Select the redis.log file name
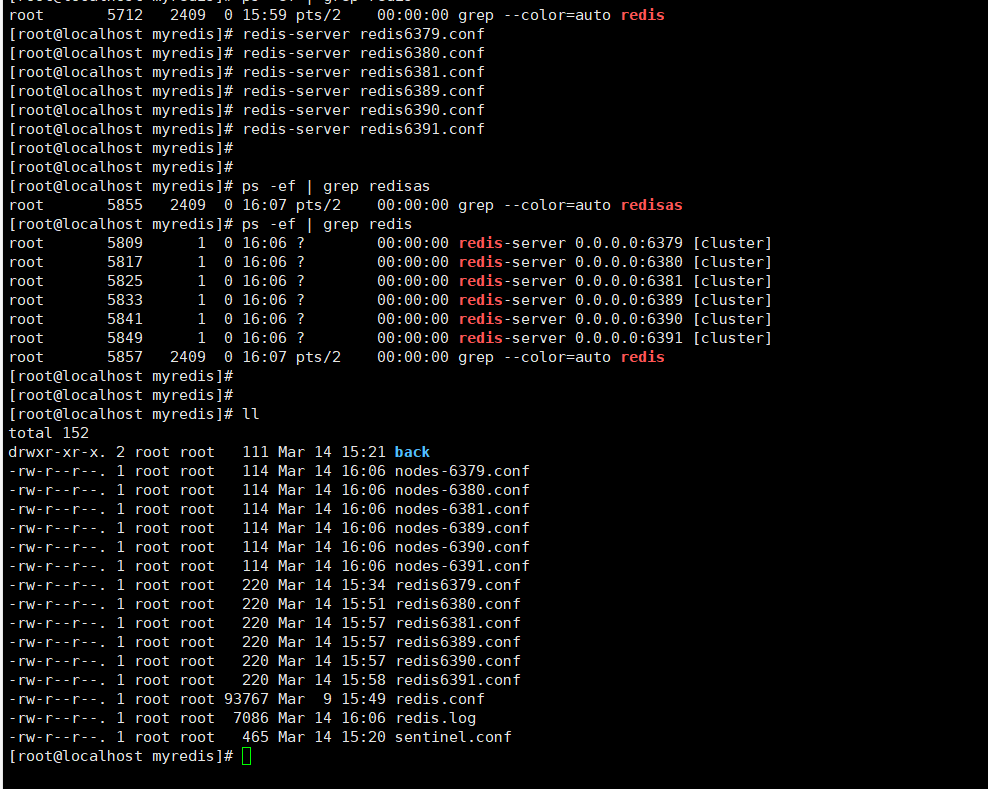Image resolution: width=988 pixels, height=789 pixels. (435, 718)
